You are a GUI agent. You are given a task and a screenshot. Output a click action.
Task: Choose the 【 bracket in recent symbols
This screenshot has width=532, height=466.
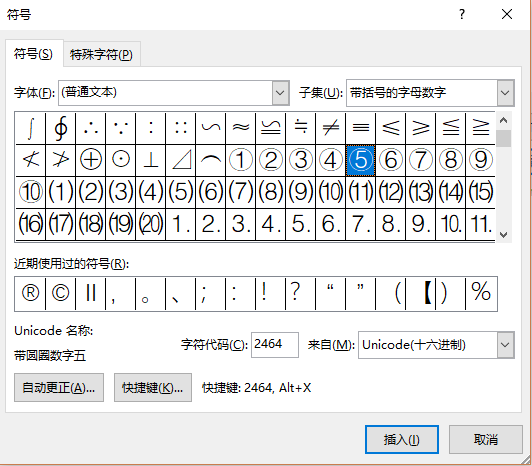(421, 293)
